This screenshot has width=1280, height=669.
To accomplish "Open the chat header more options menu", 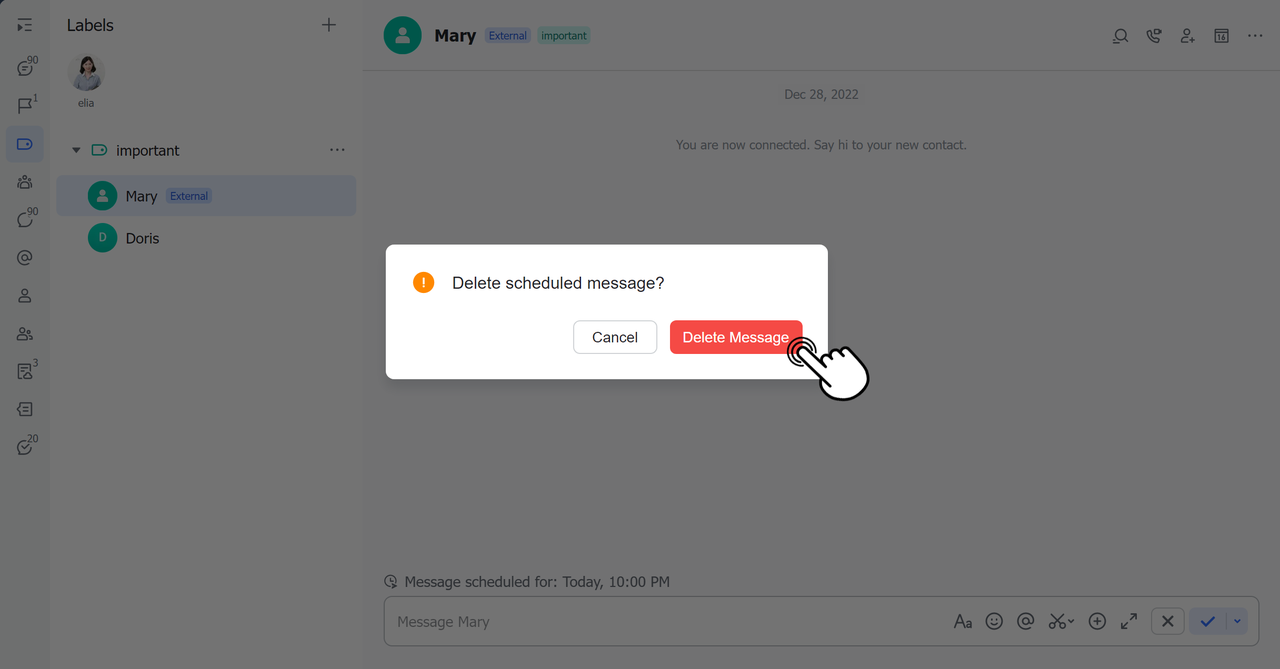I will 1255,36.
